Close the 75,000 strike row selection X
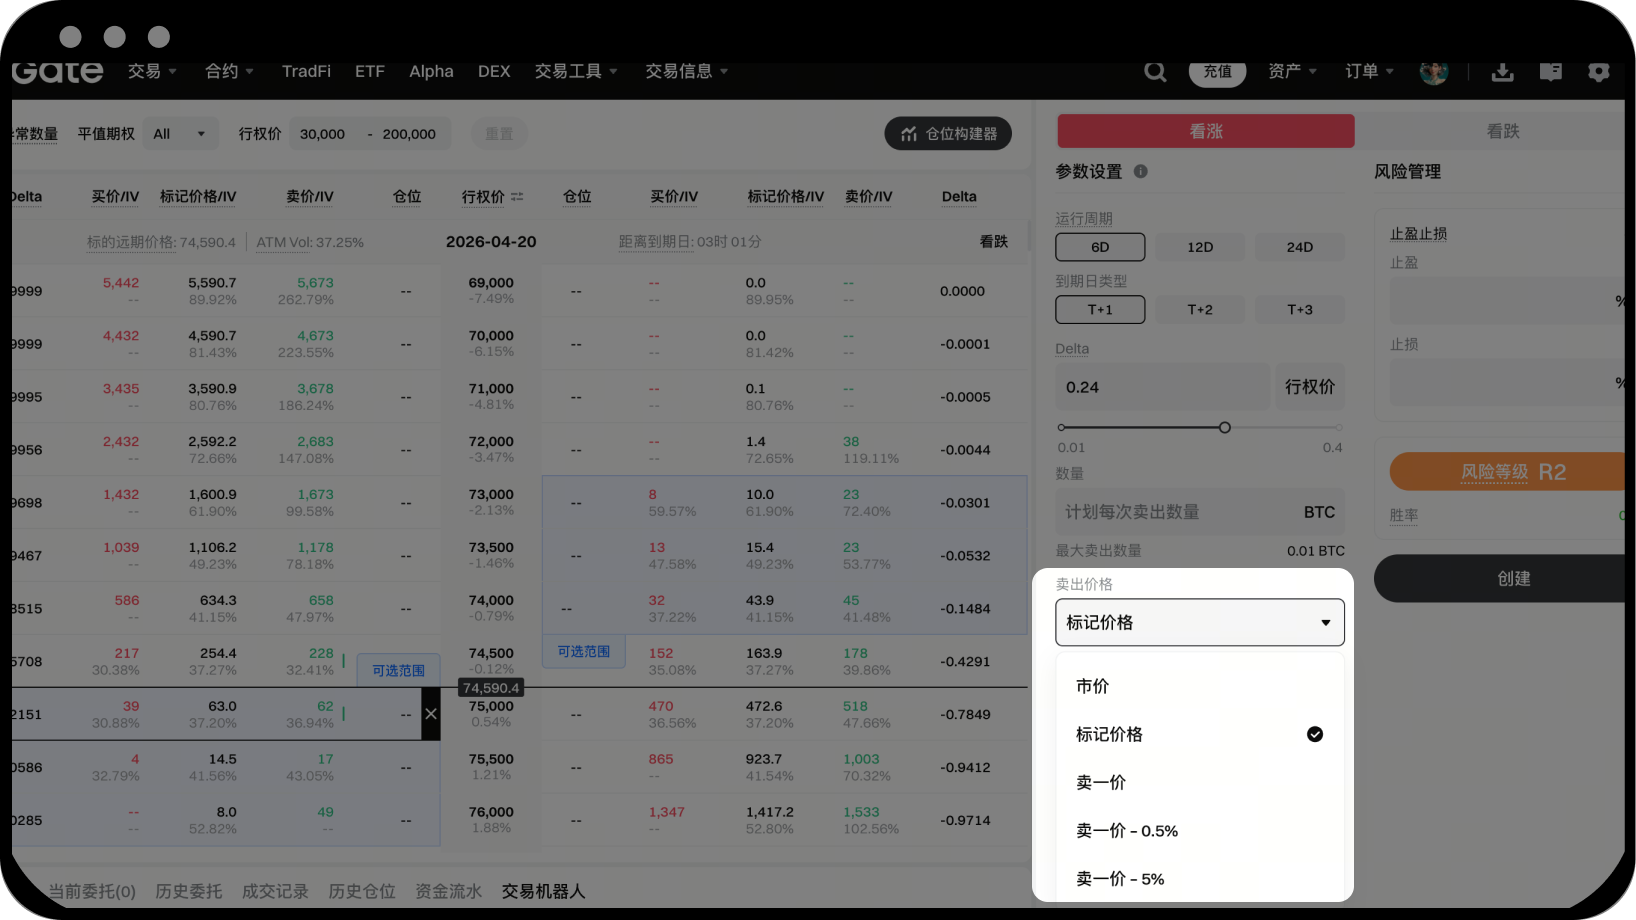Image resolution: width=1636 pixels, height=920 pixels. (431, 714)
